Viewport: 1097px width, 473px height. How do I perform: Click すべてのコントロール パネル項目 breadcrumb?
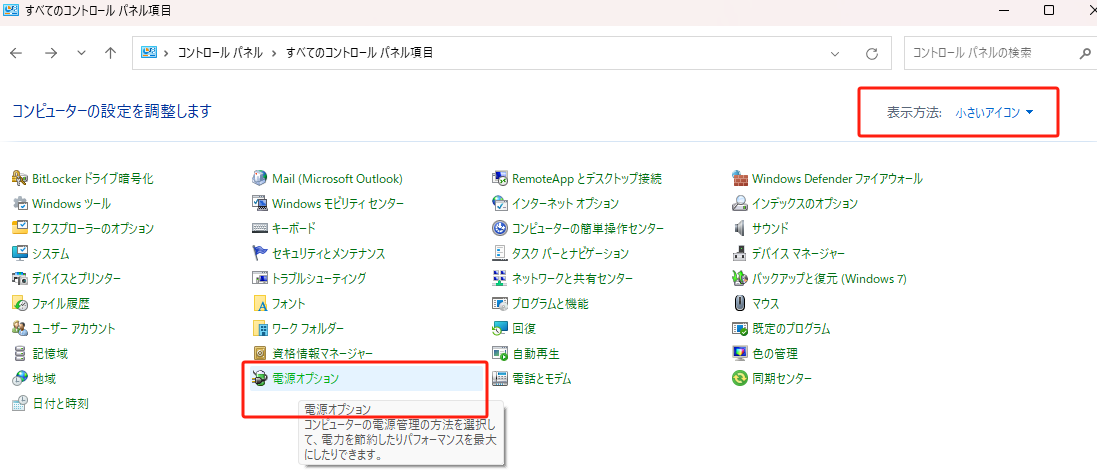[360, 52]
